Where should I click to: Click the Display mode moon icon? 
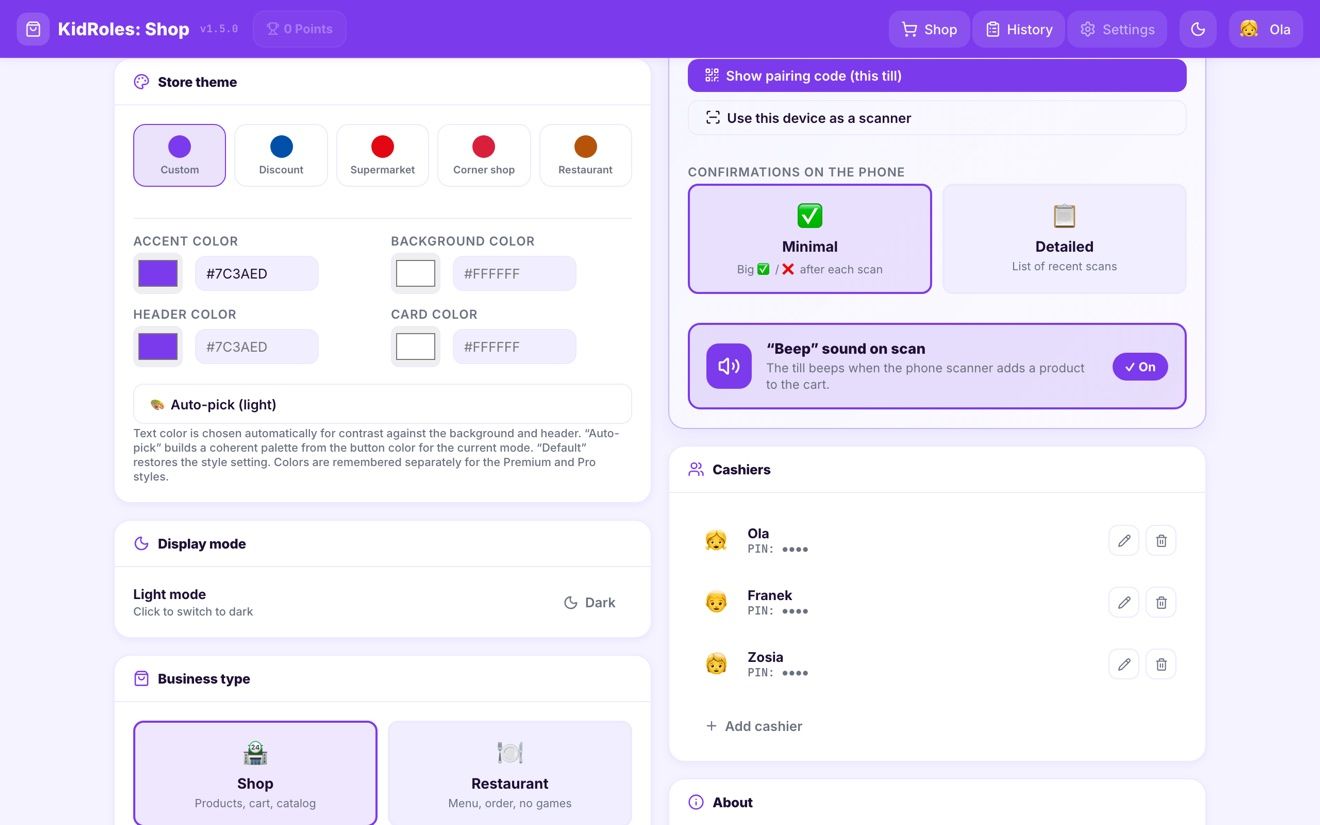click(x=141, y=544)
